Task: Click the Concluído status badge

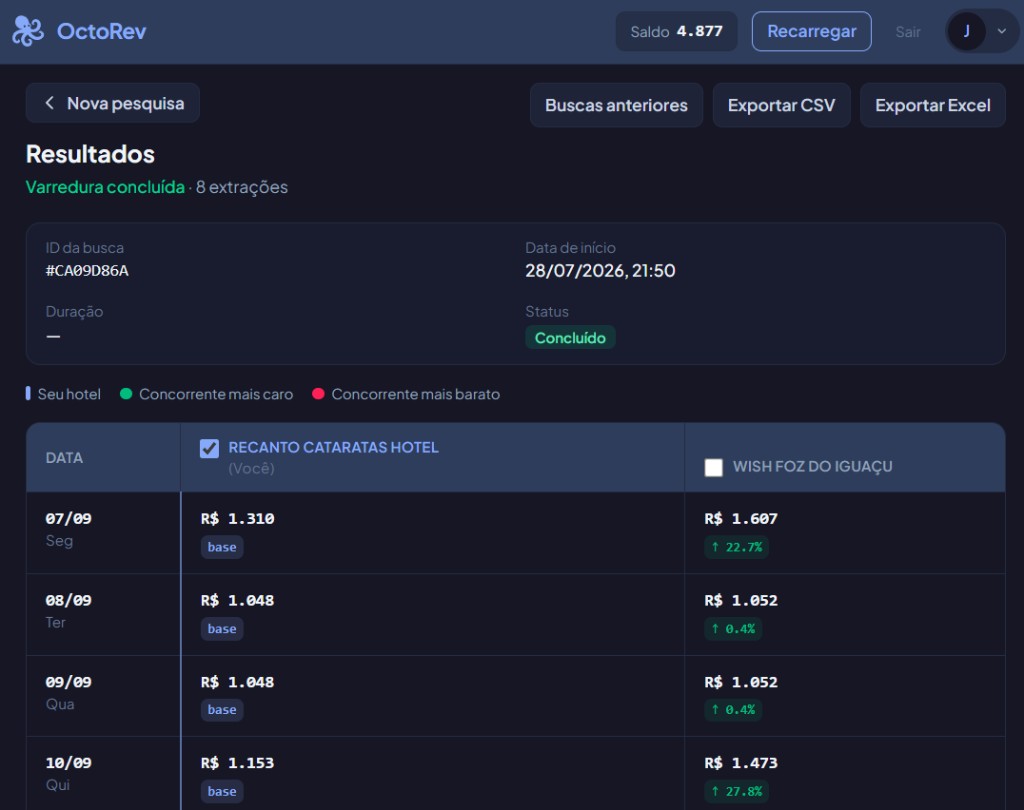Action: coord(570,338)
